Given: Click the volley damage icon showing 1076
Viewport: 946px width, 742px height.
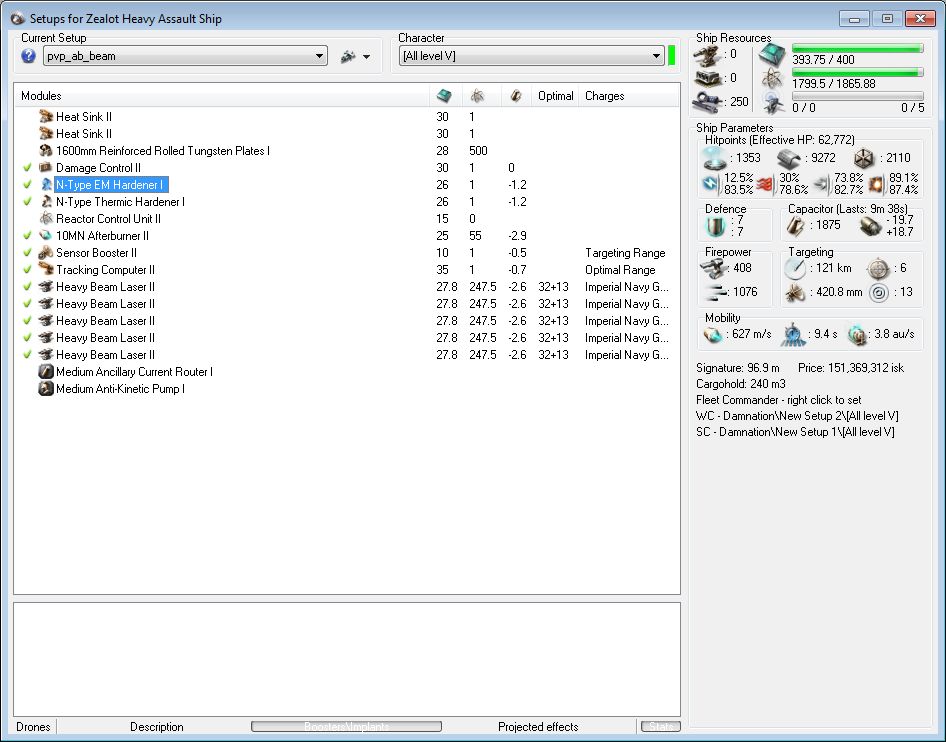Looking at the screenshot, I should [716, 293].
